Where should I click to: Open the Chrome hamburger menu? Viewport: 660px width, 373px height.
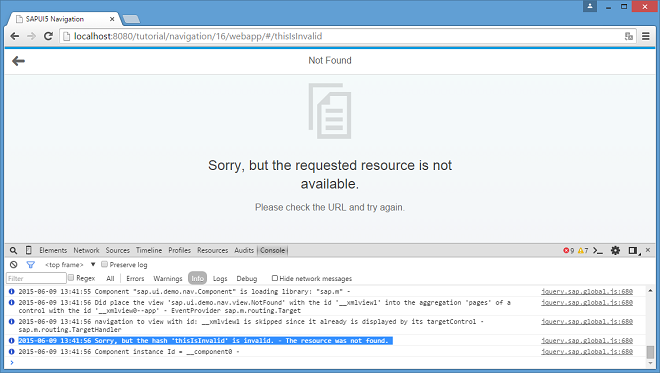646,36
